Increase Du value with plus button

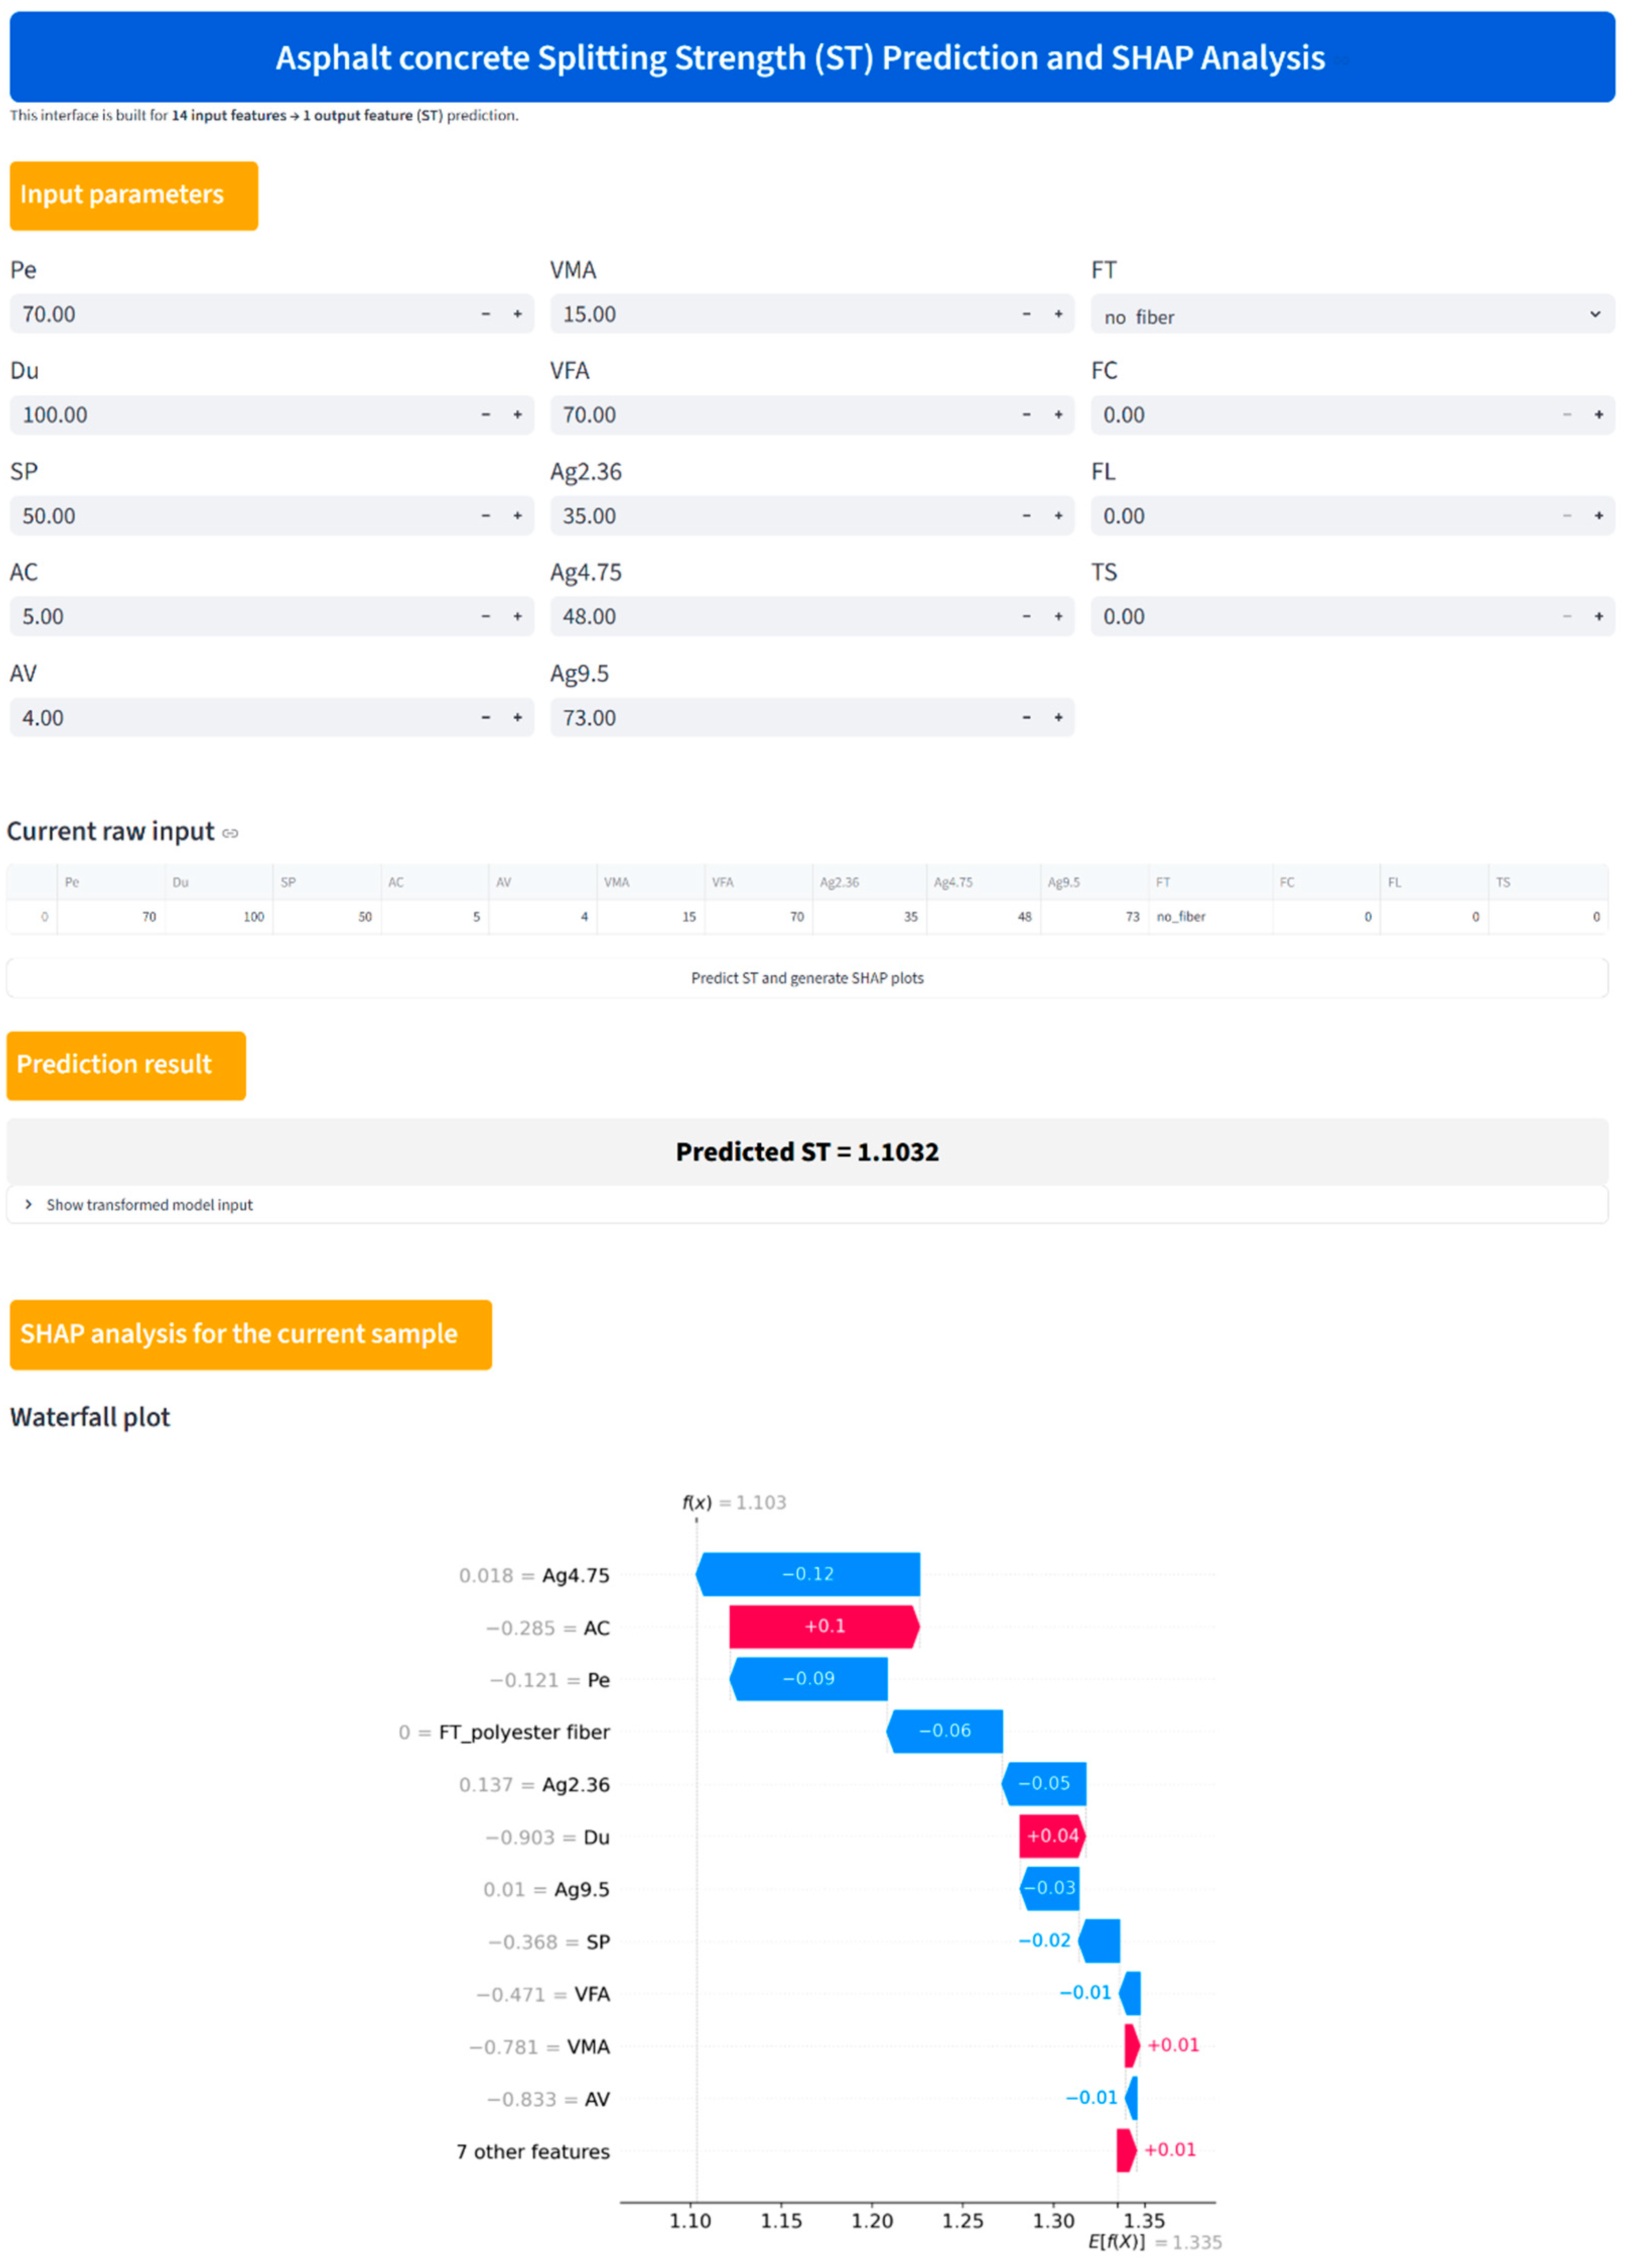click(x=517, y=415)
